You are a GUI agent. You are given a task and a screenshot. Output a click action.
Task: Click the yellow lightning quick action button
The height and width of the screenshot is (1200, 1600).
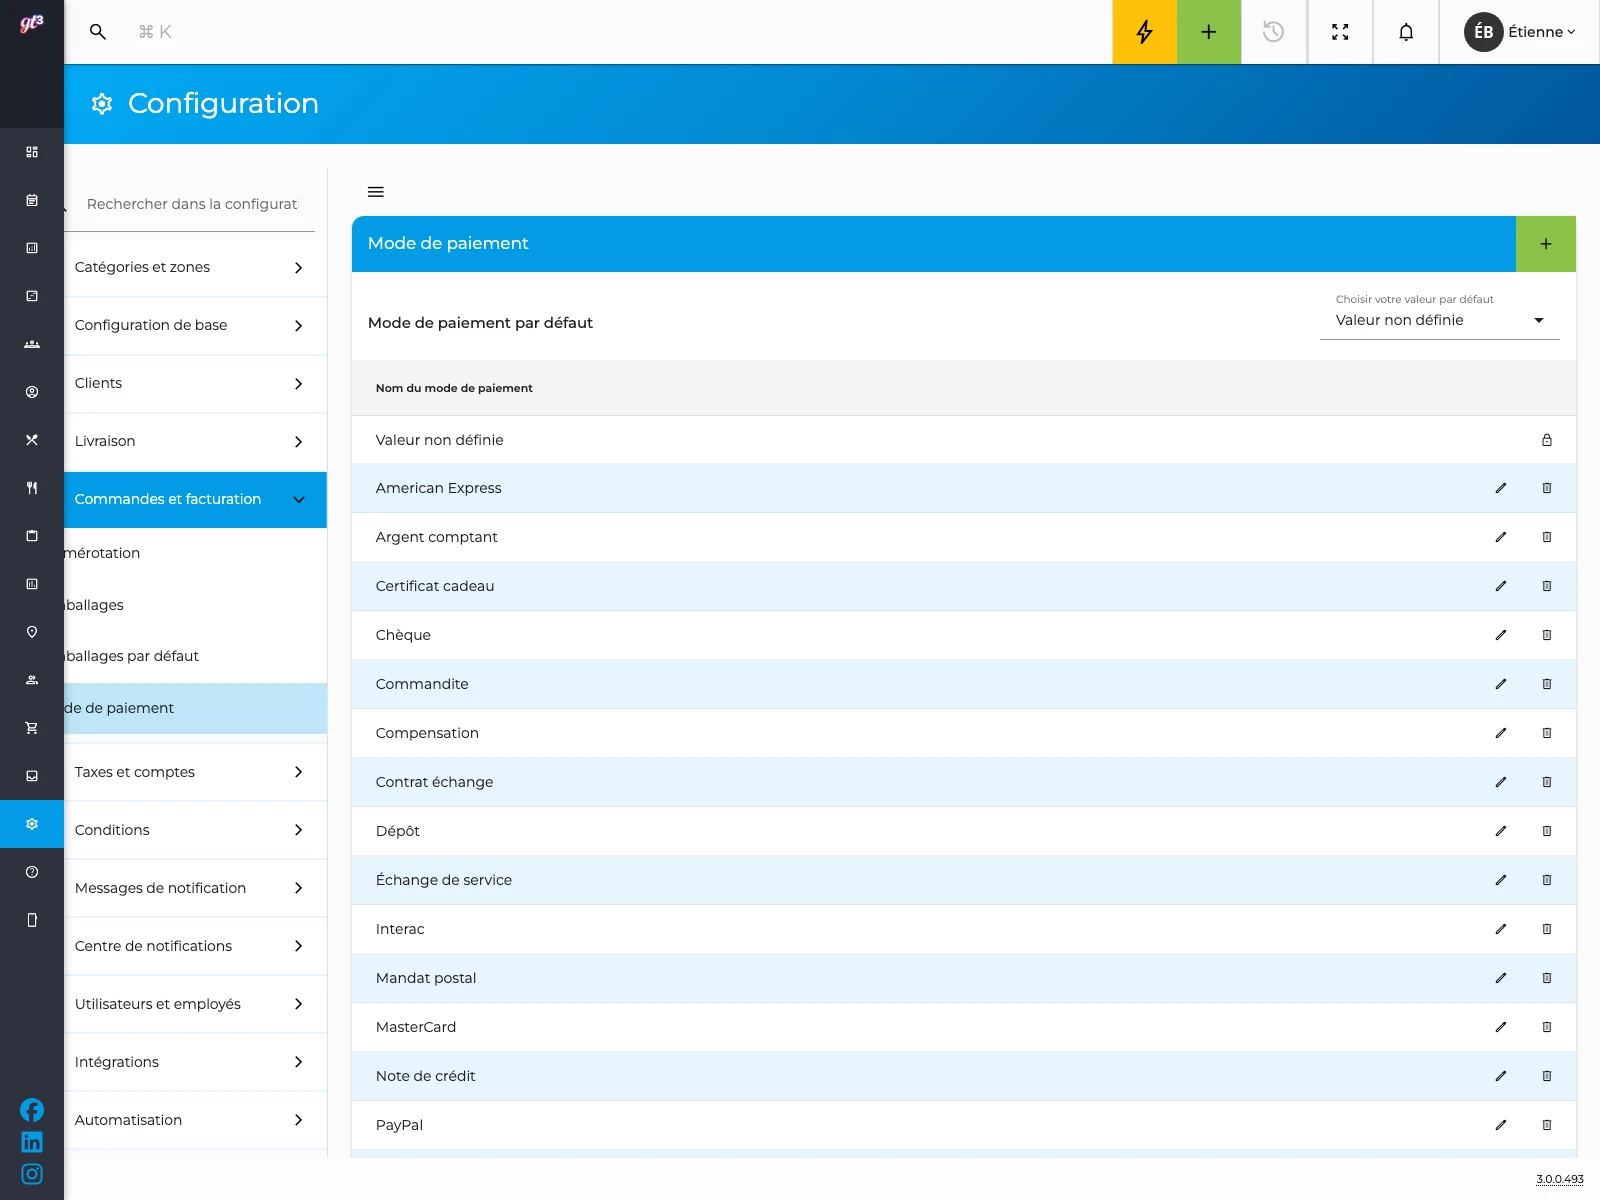(1144, 32)
